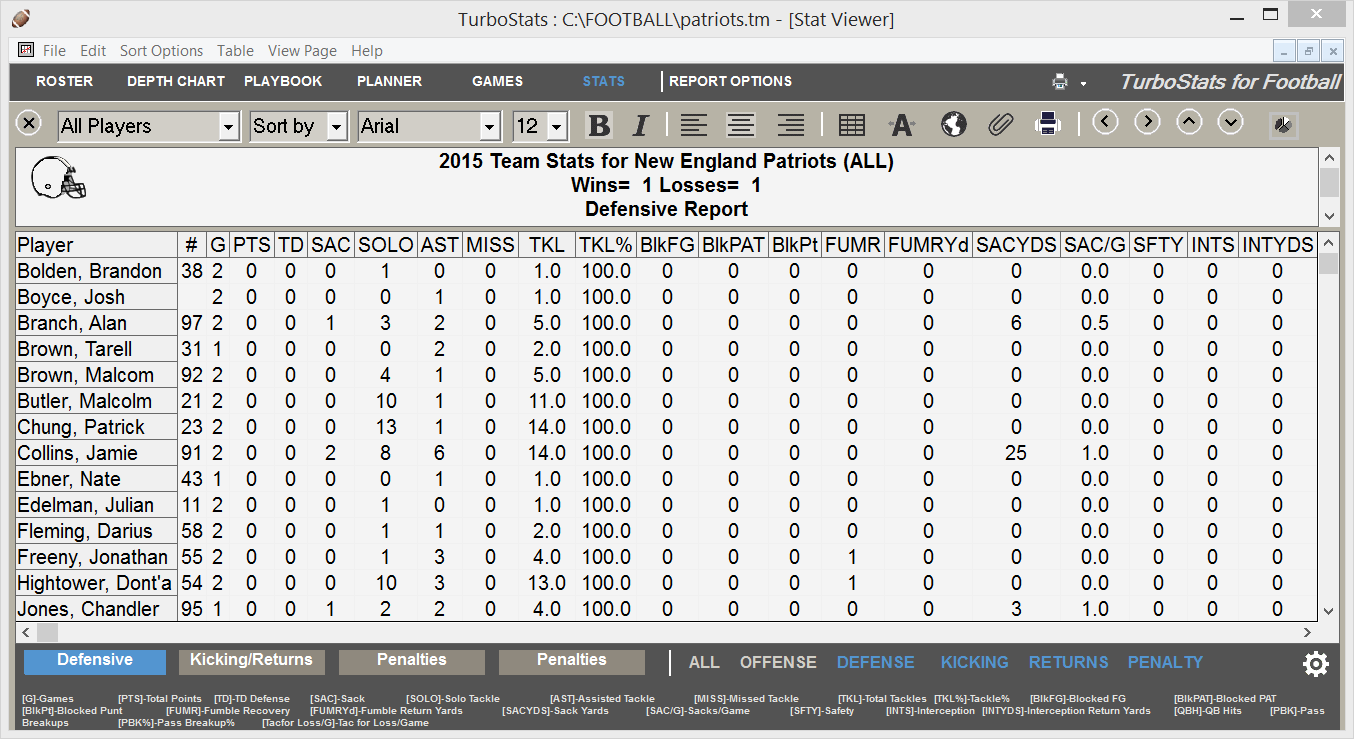1354x739 pixels.
Task: Click the table grid icon
Action: (x=852, y=125)
